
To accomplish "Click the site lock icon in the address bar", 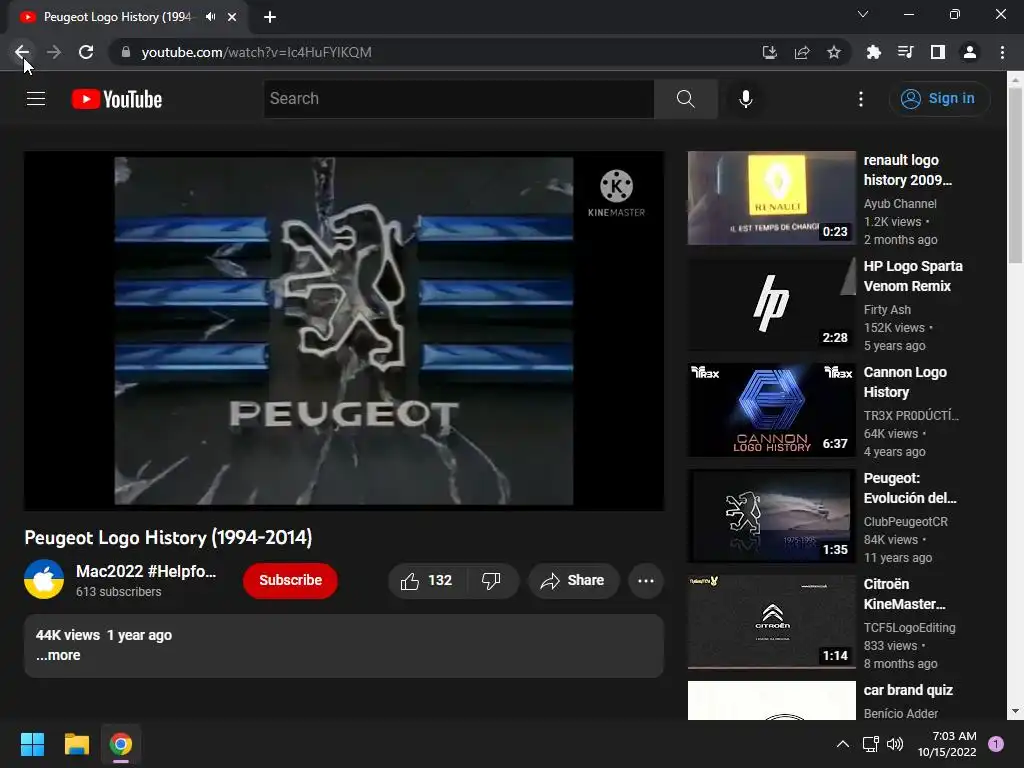I will coord(126,52).
